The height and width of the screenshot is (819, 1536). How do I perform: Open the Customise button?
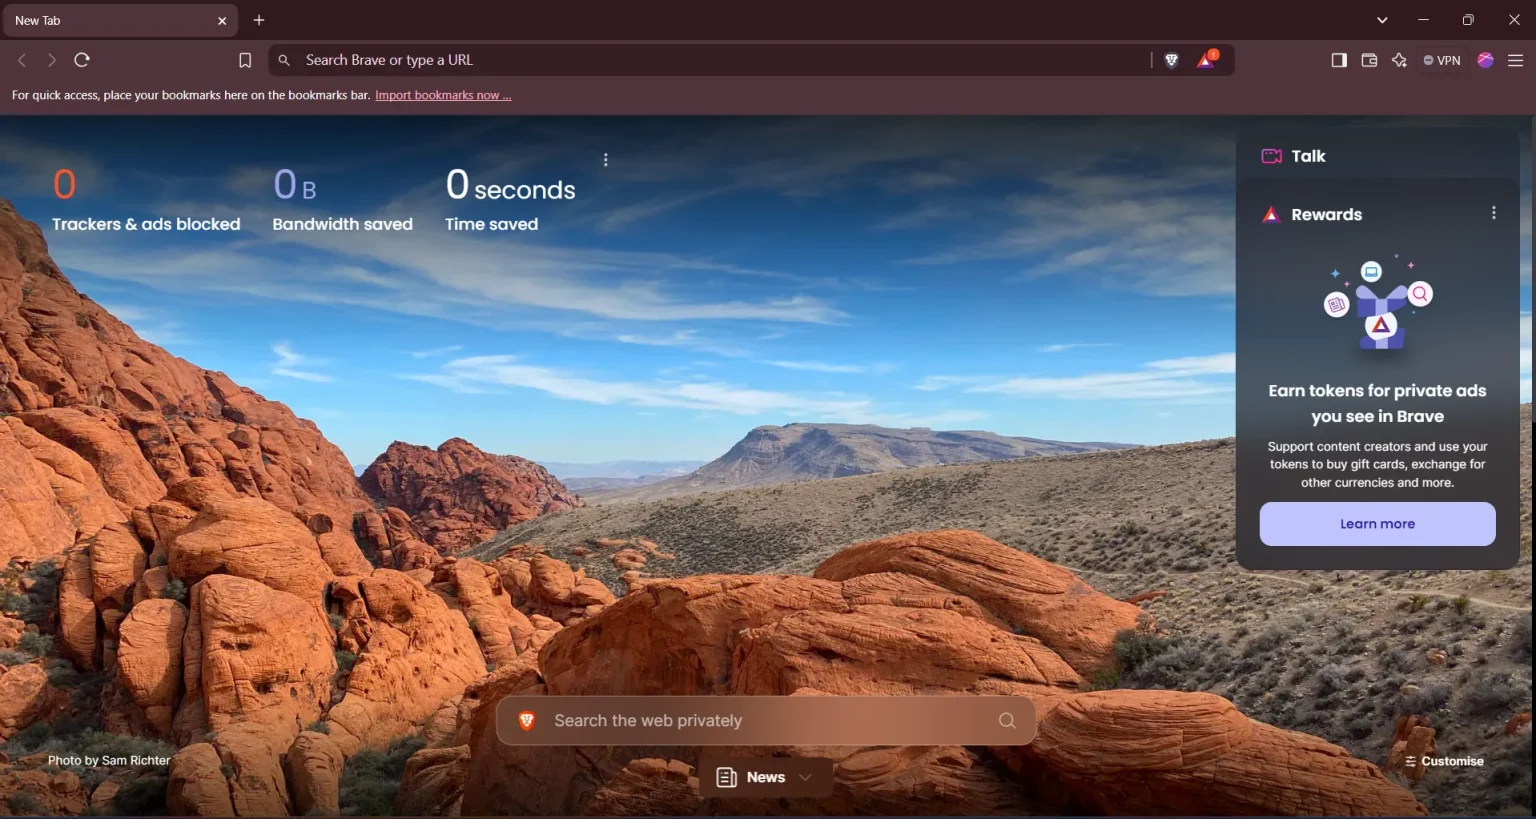pos(1444,761)
